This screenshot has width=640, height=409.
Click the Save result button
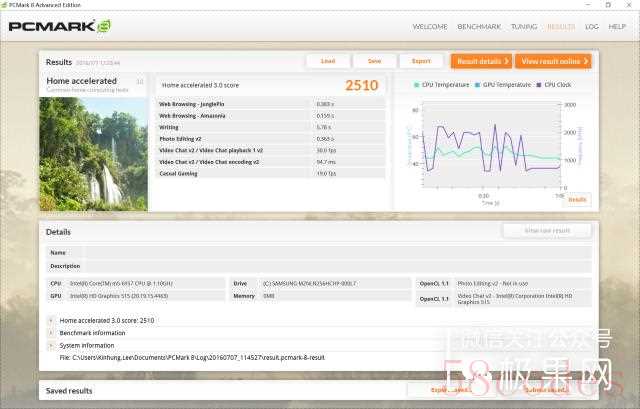pyautogui.click(x=374, y=61)
